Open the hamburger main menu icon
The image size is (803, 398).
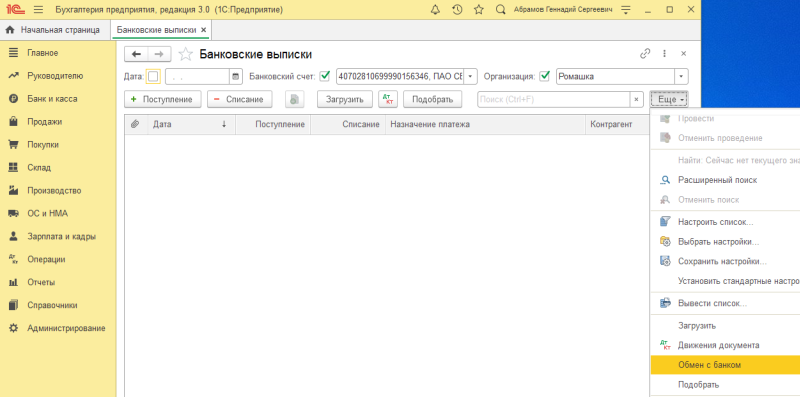(x=38, y=10)
